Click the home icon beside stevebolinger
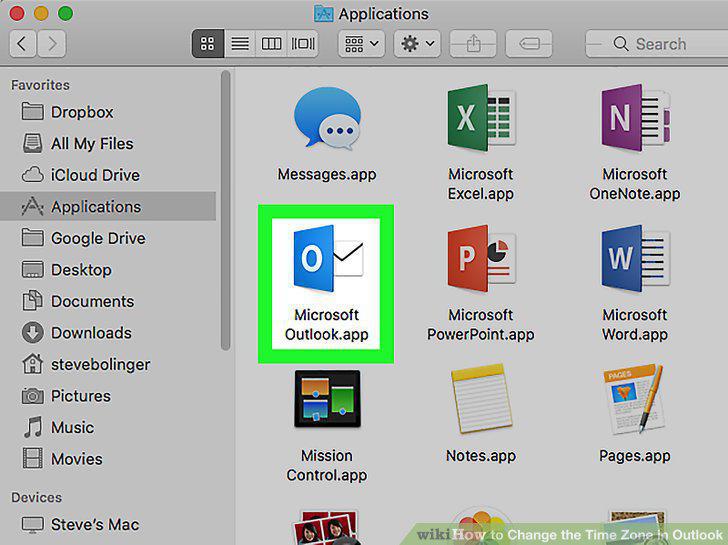728x545 pixels. point(32,363)
